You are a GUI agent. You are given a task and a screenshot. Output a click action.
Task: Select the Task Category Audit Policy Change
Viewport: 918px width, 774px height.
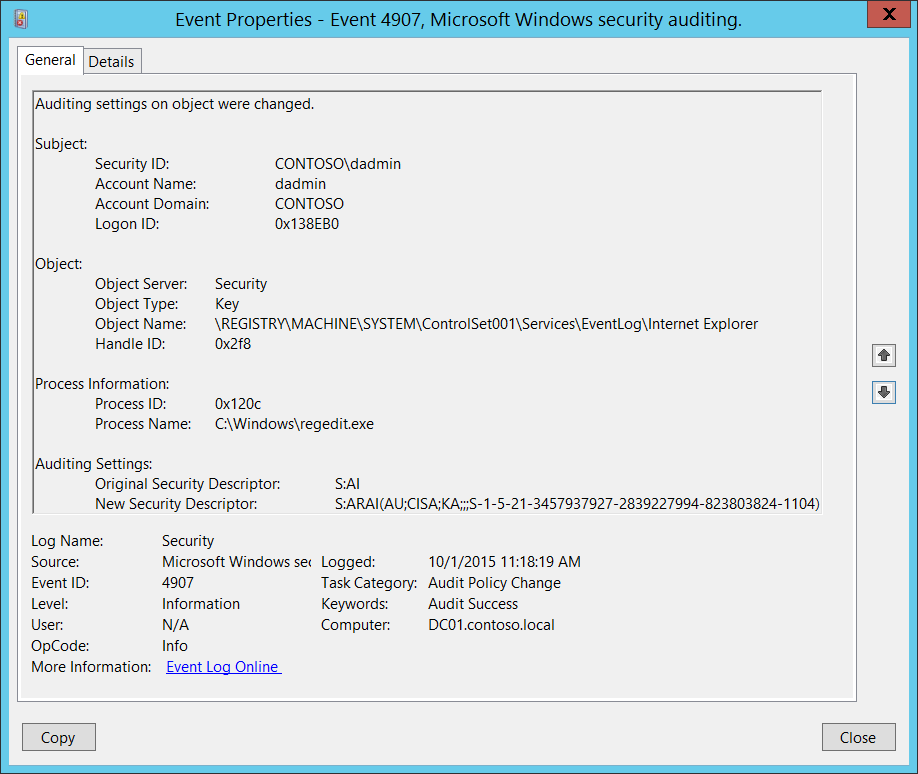tap(494, 583)
